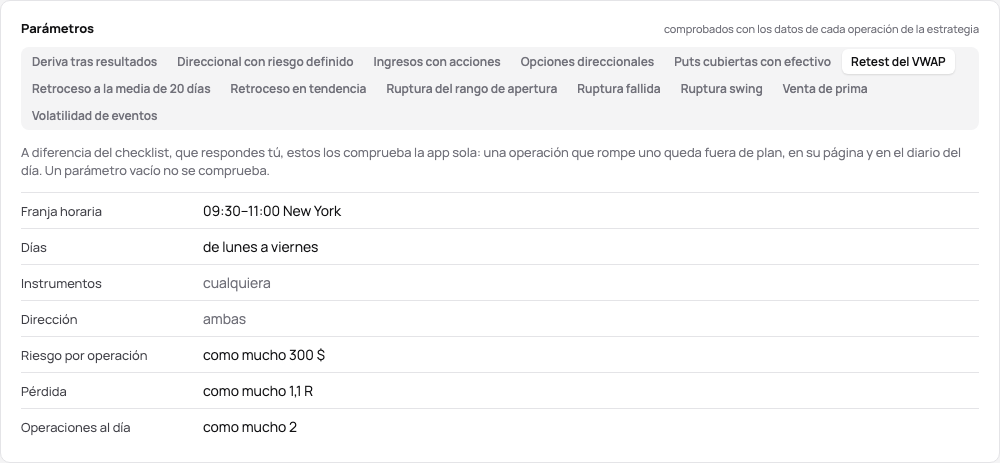This screenshot has height=463, width=1000.
Task: Select the Ingresos con acciones tab
Action: point(437,62)
